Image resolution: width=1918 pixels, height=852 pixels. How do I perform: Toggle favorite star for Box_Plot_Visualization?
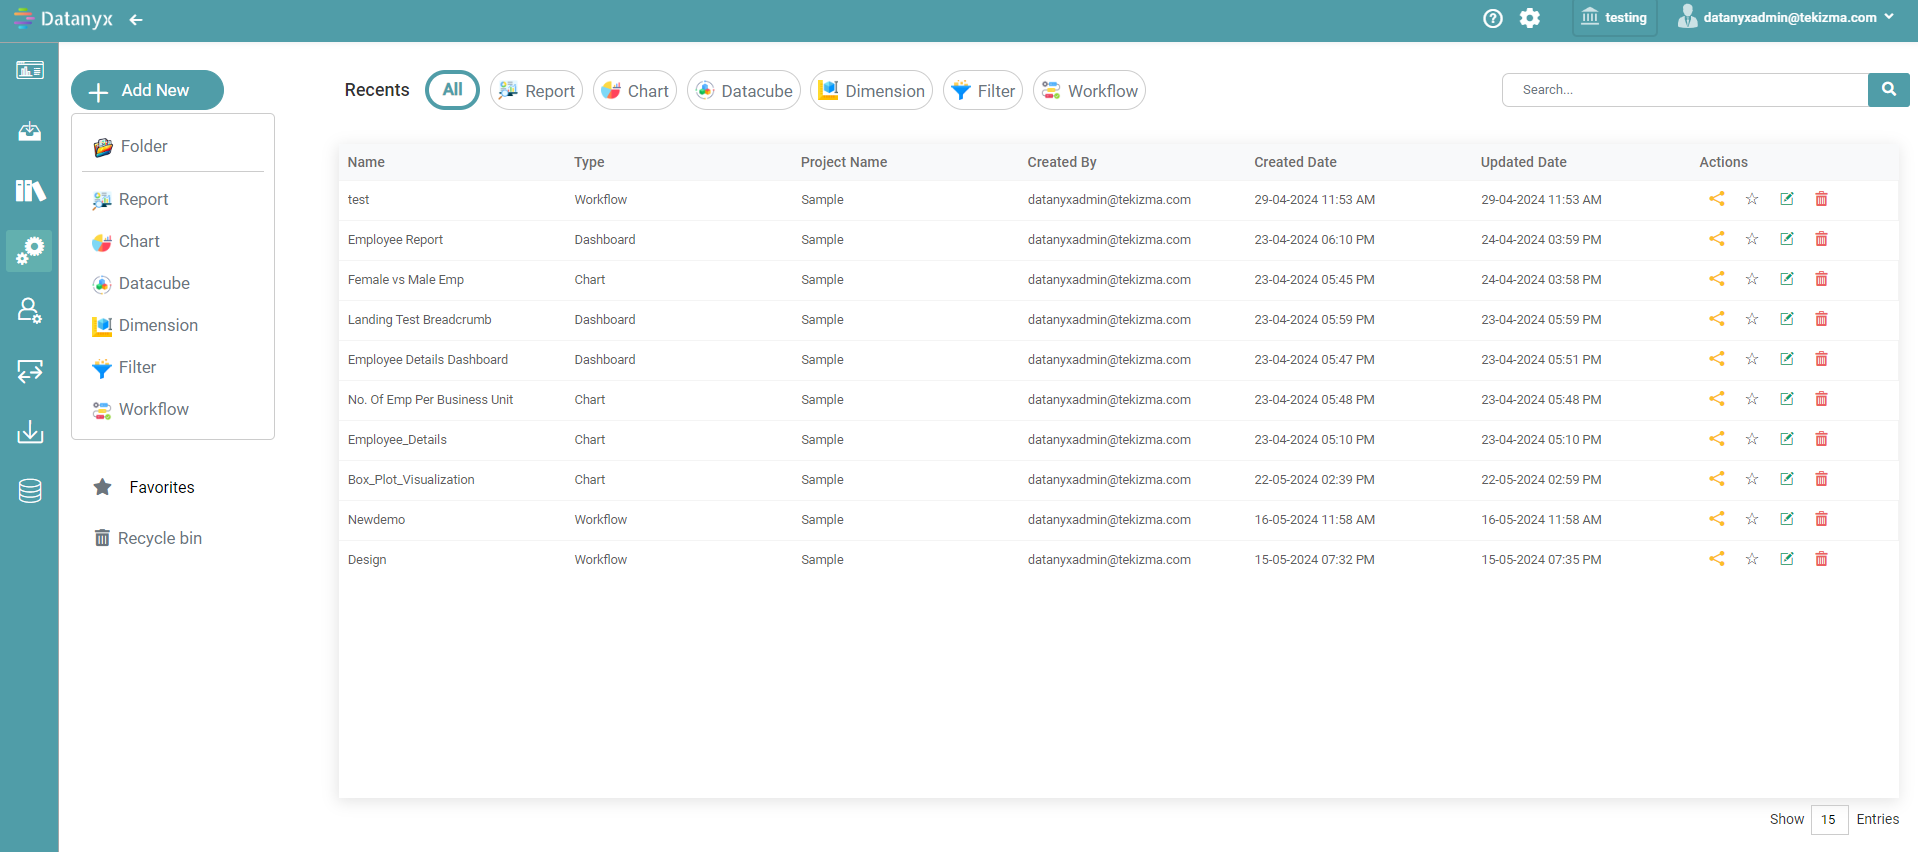(1751, 479)
